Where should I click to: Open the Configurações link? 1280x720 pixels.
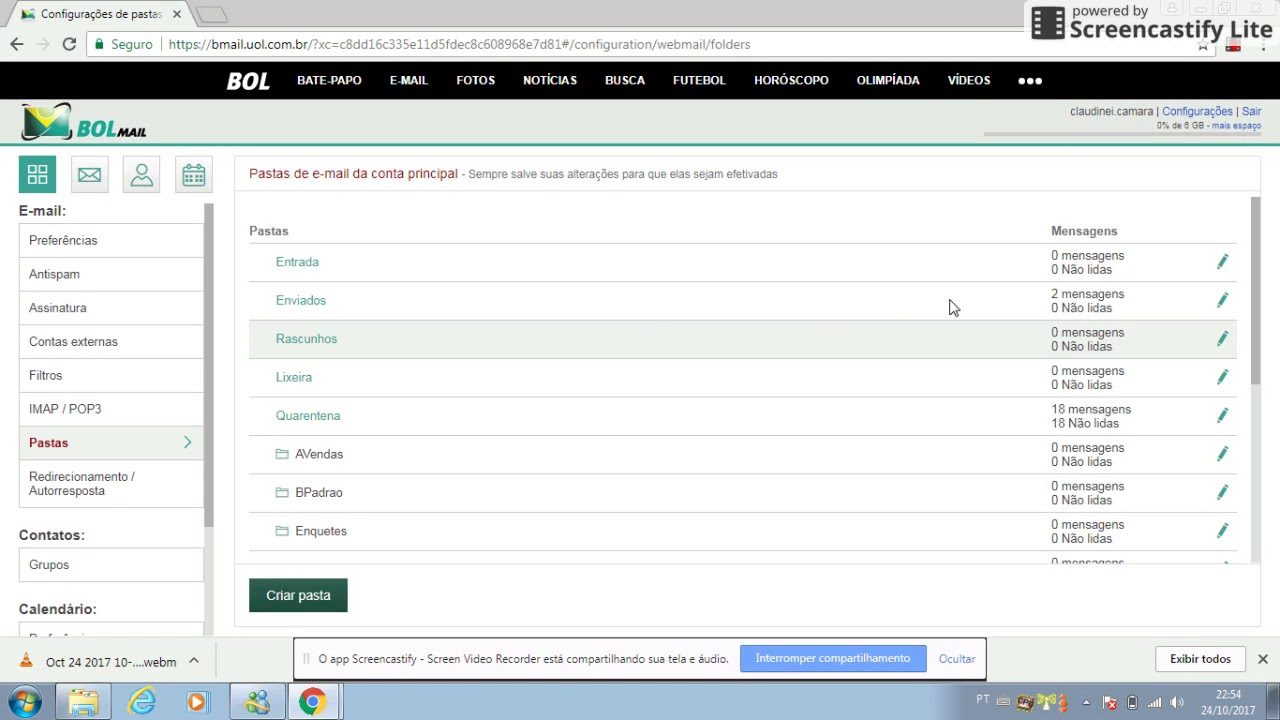coord(1197,111)
